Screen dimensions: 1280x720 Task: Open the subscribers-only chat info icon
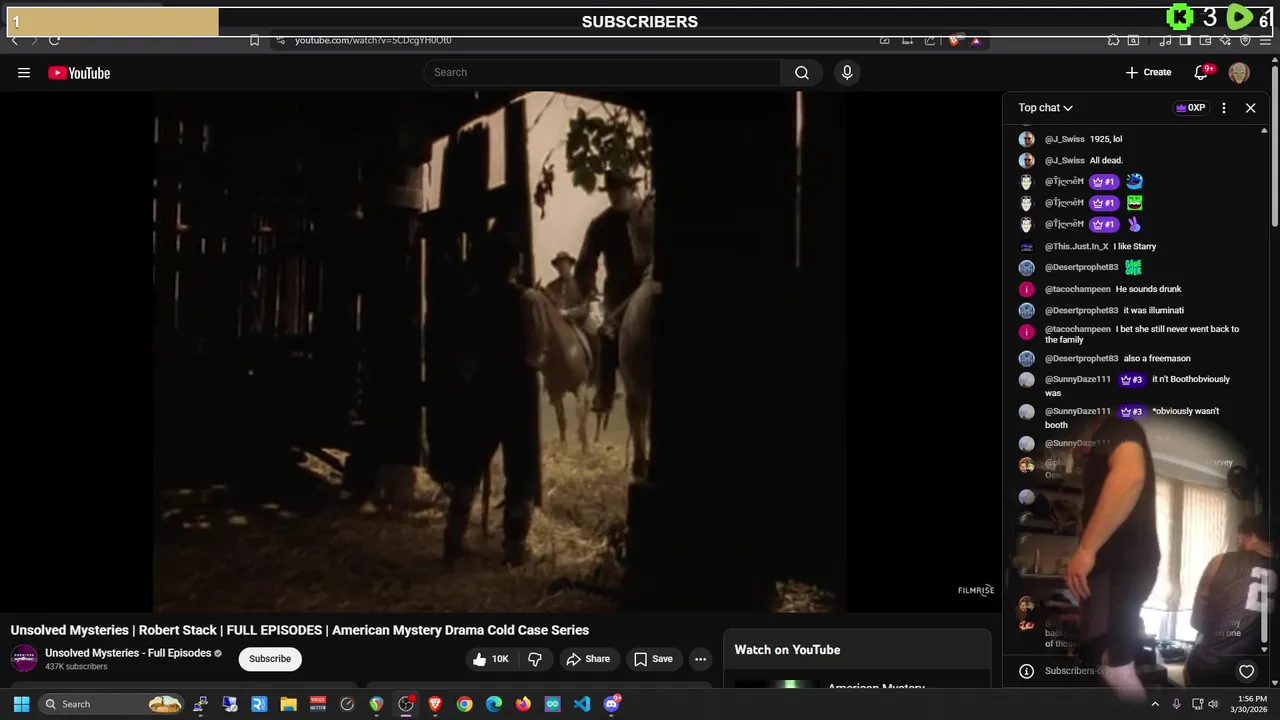1026,671
